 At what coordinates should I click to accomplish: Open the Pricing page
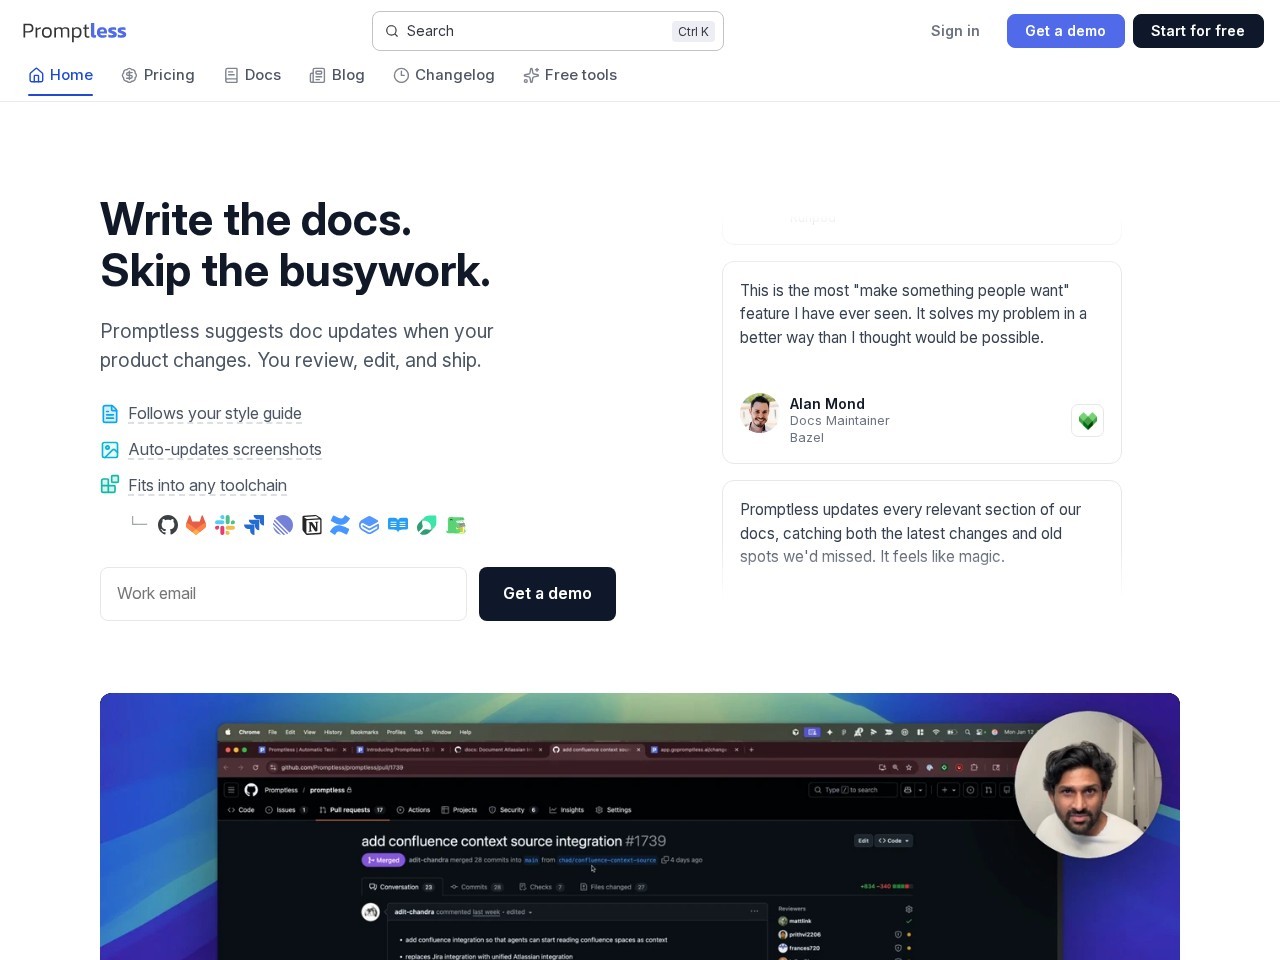[x=158, y=75]
